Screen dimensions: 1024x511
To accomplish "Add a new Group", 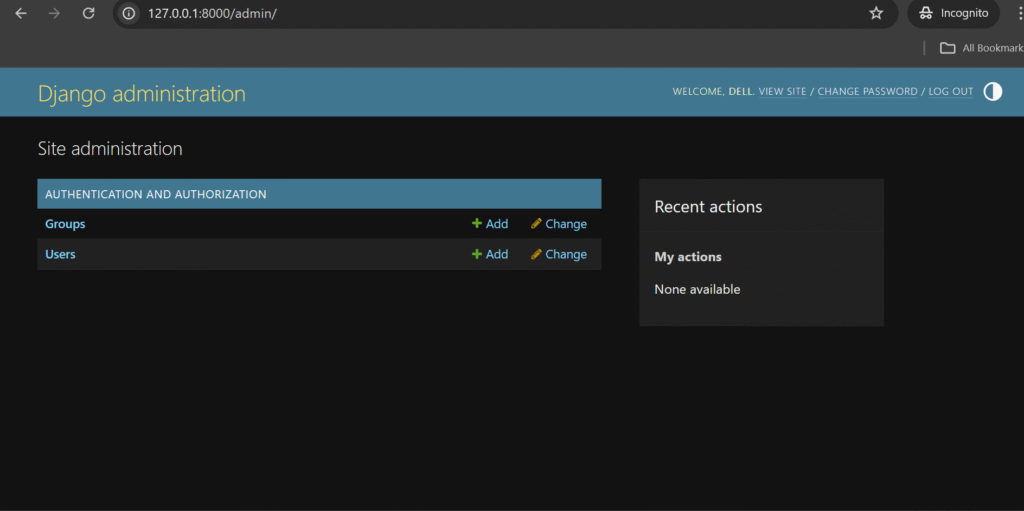I will click(x=490, y=224).
